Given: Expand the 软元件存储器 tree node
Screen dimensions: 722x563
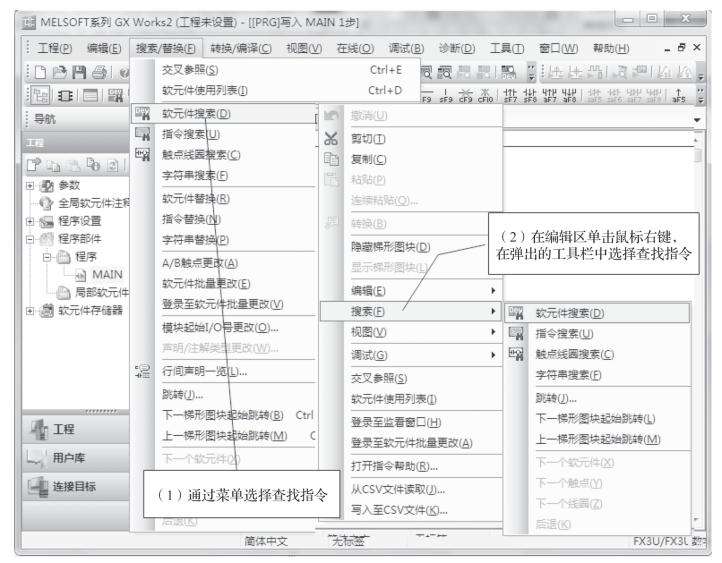Looking at the screenshot, I should (30, 311).
